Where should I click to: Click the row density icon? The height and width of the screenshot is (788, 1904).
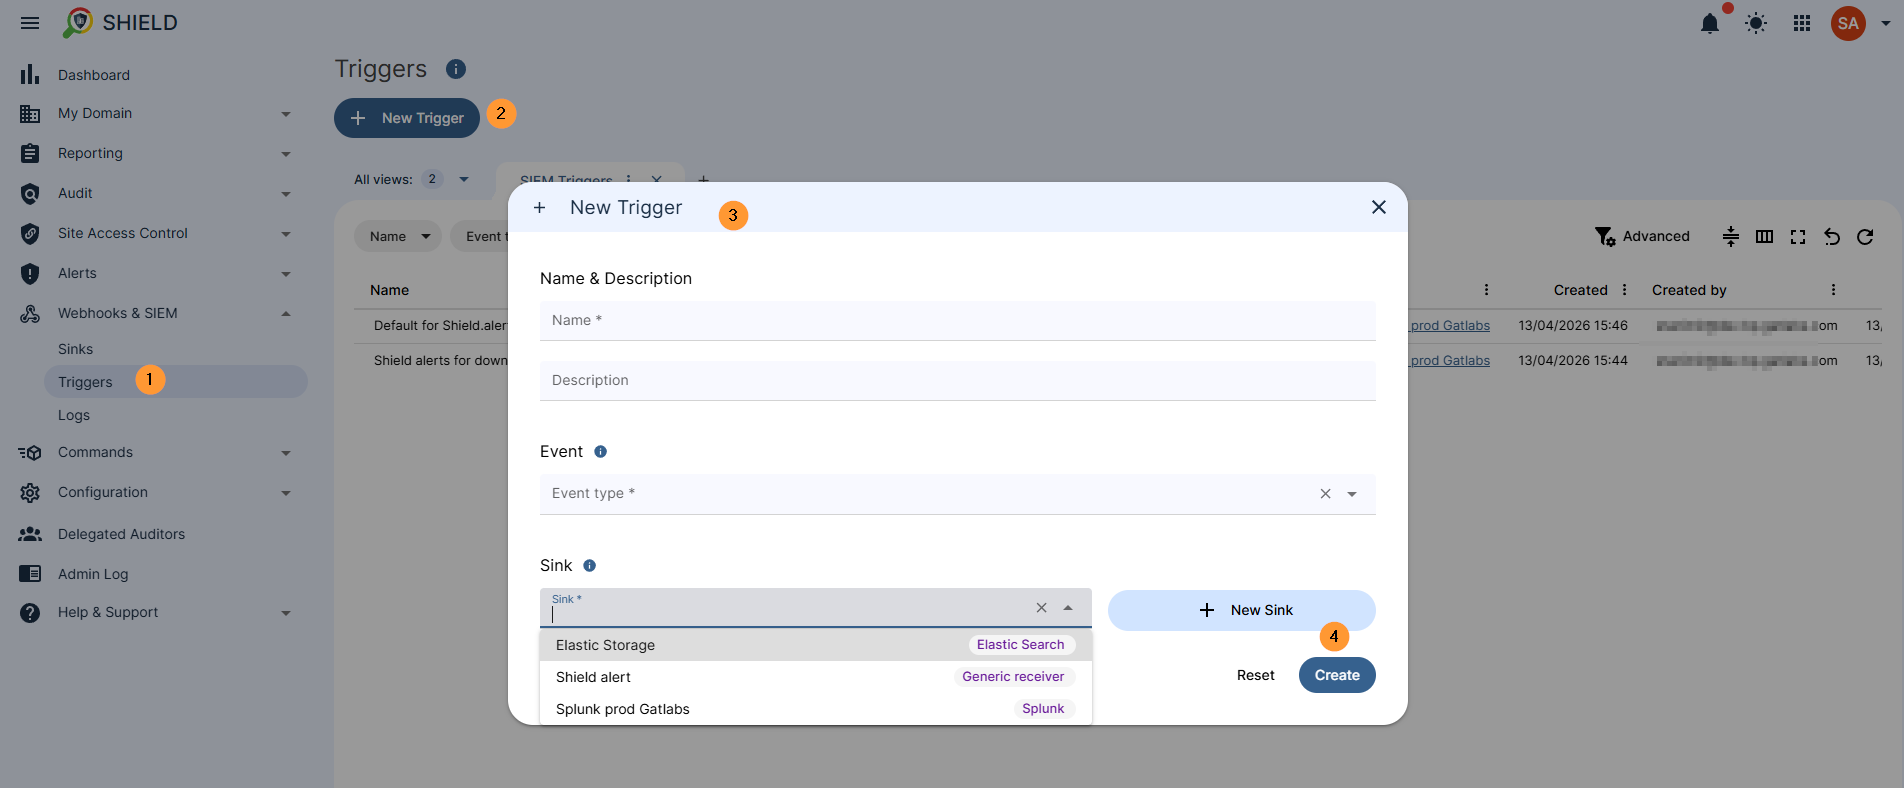1731,236
